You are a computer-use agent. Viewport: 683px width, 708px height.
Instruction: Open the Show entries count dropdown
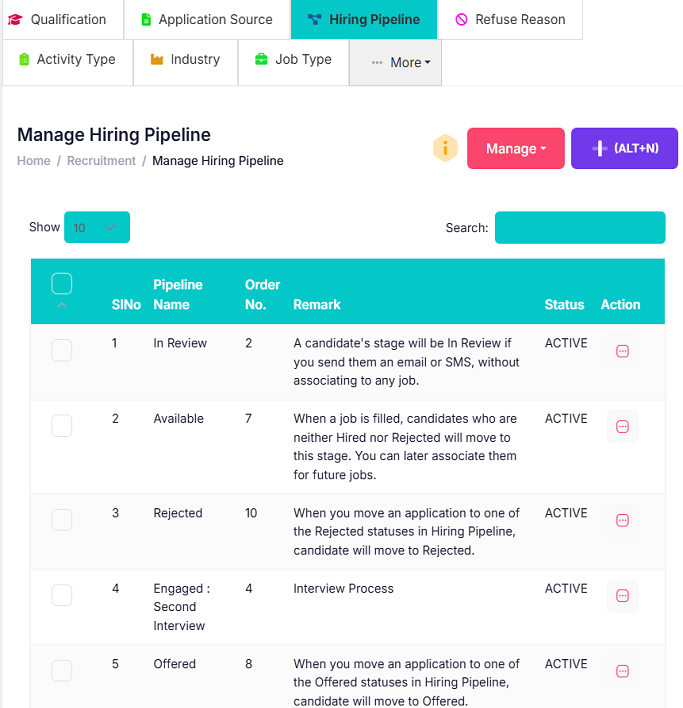97,227
